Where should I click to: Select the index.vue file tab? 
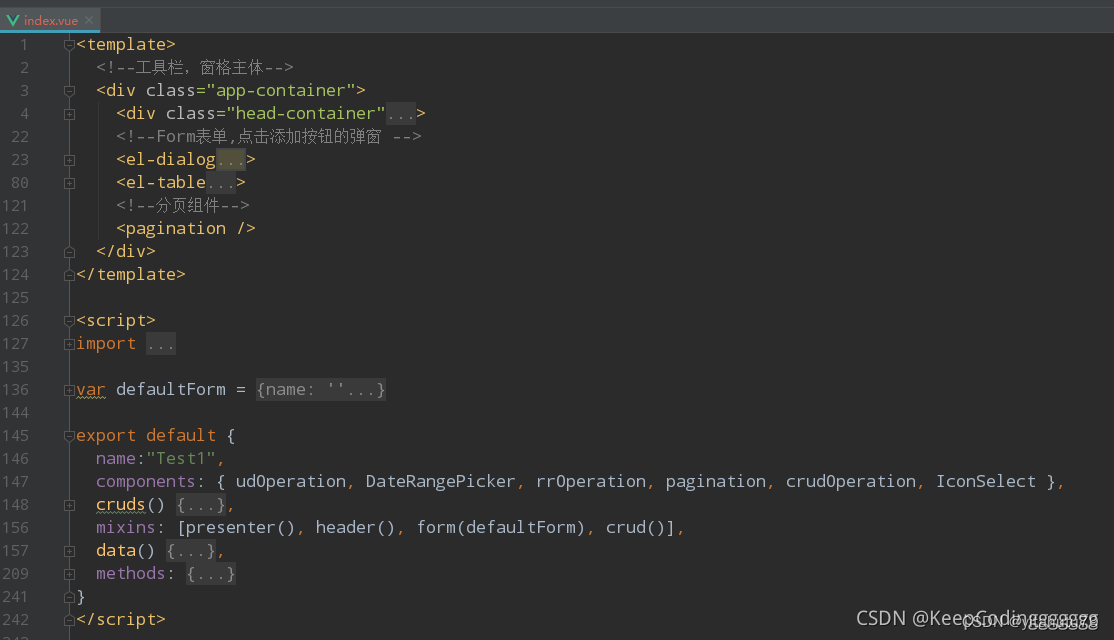50,20
